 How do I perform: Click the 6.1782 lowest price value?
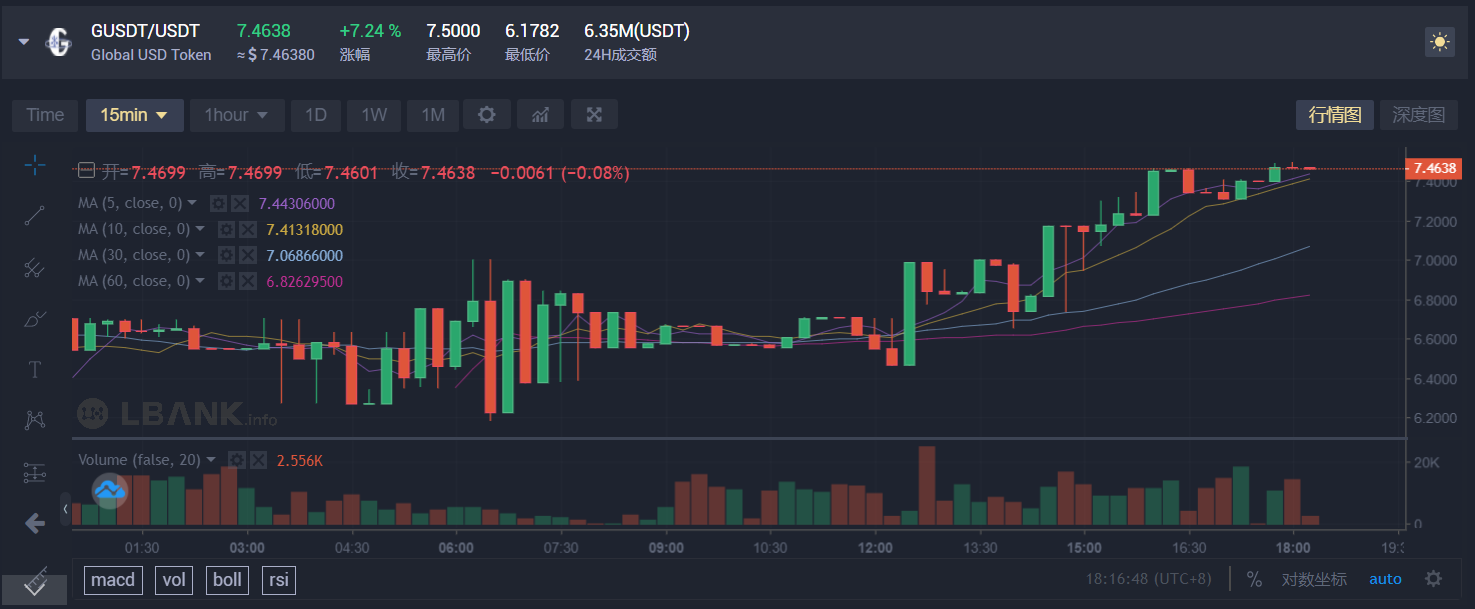(x=532, y=31)
